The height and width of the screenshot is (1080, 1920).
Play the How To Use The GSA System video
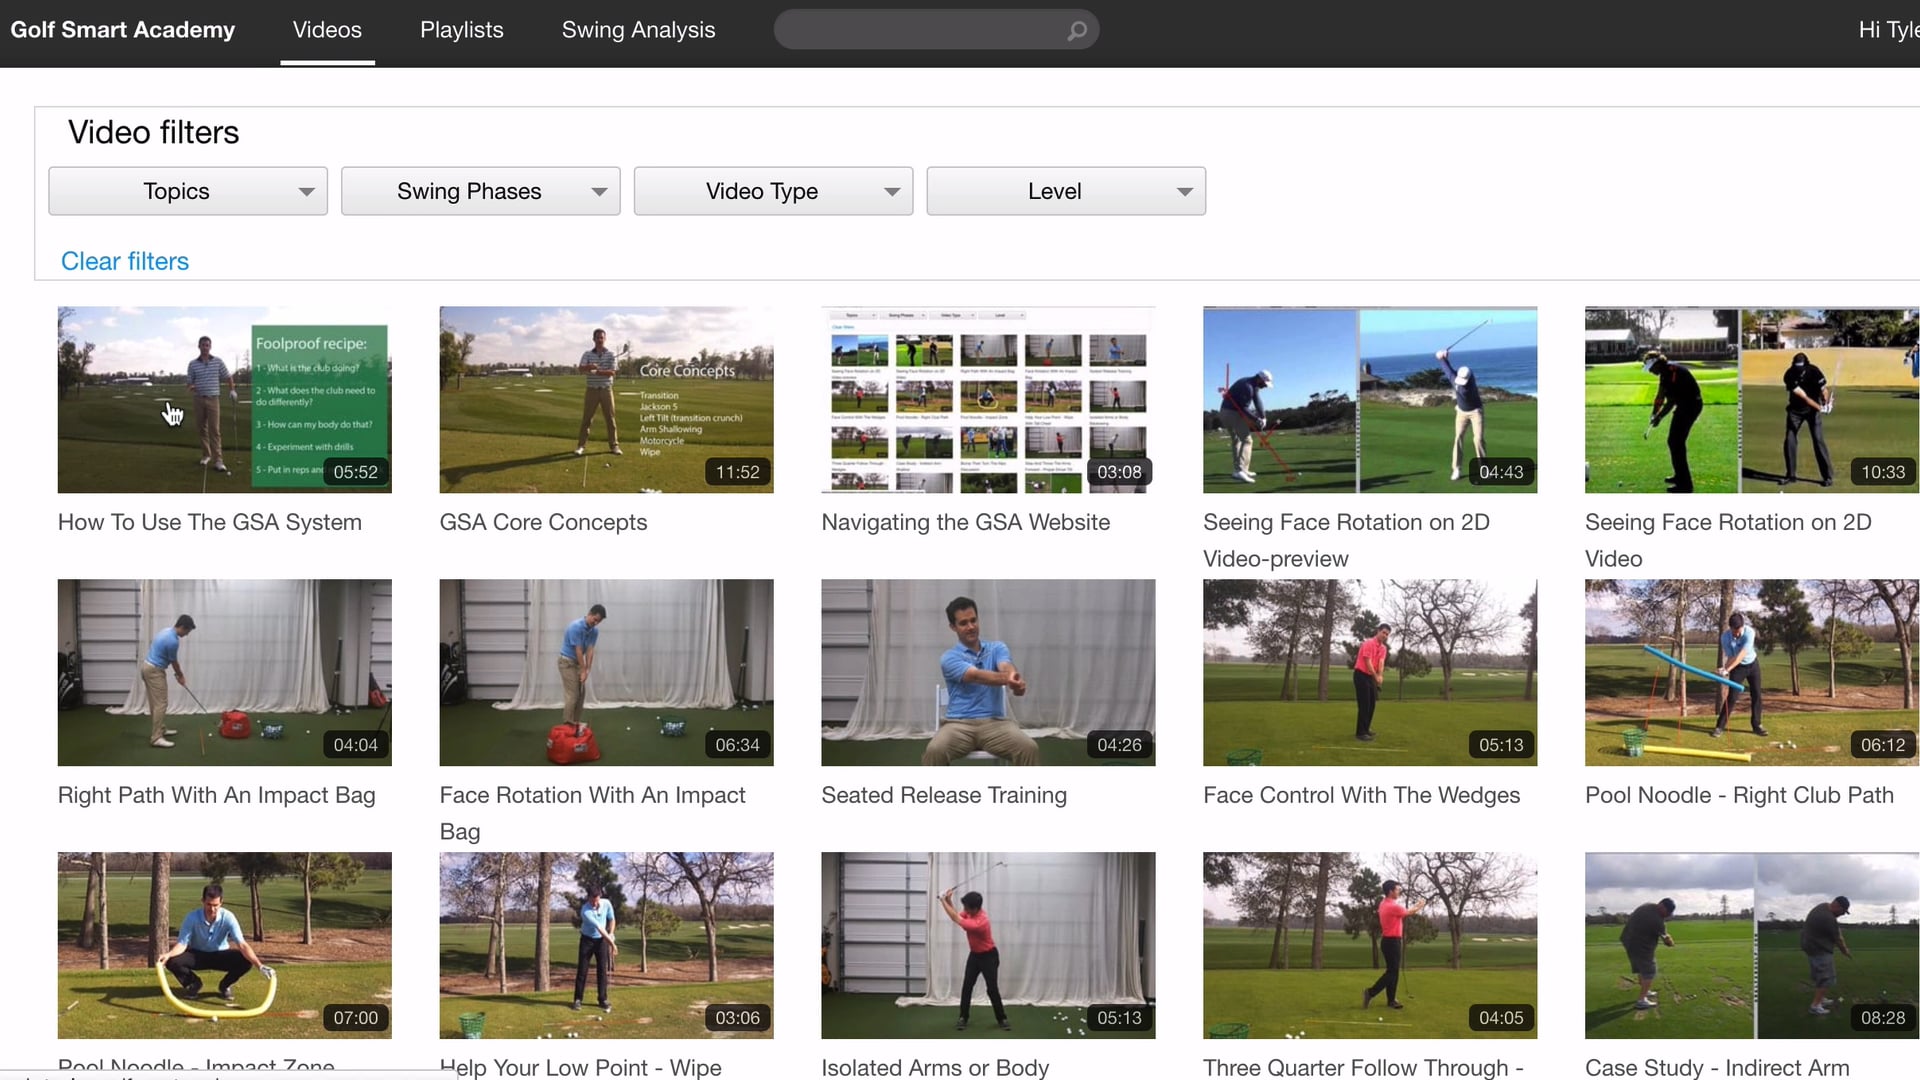[x=224, y=399]
